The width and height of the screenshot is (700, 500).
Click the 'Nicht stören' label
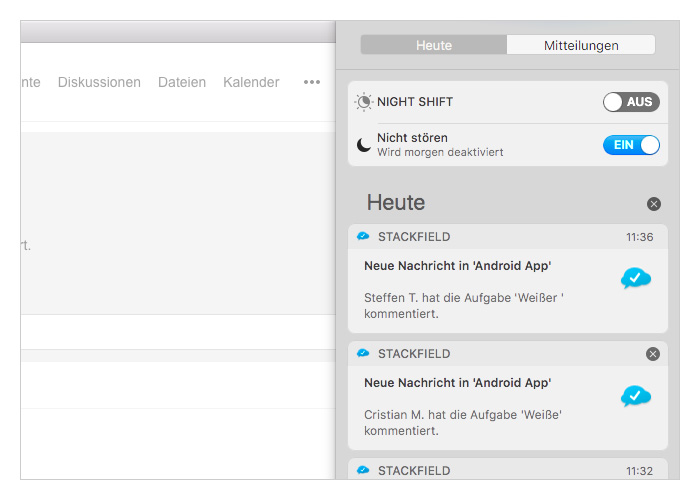412,138
